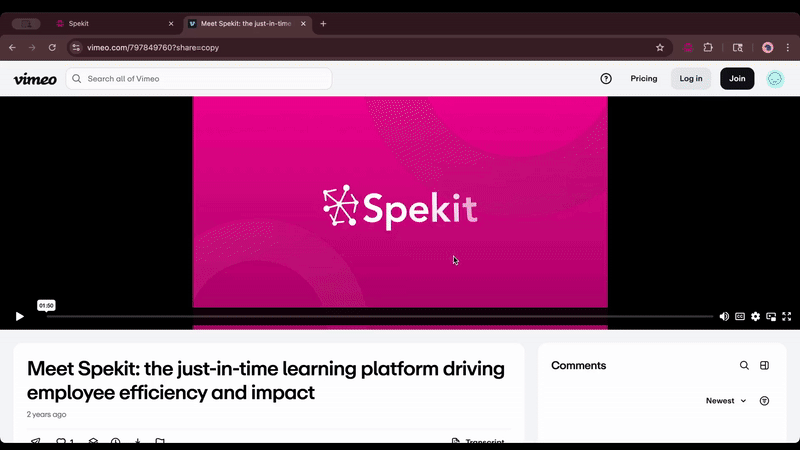This screenshot has height=450, width=800.
Task: Open the video player settings gear
Action: click(756, 316)
